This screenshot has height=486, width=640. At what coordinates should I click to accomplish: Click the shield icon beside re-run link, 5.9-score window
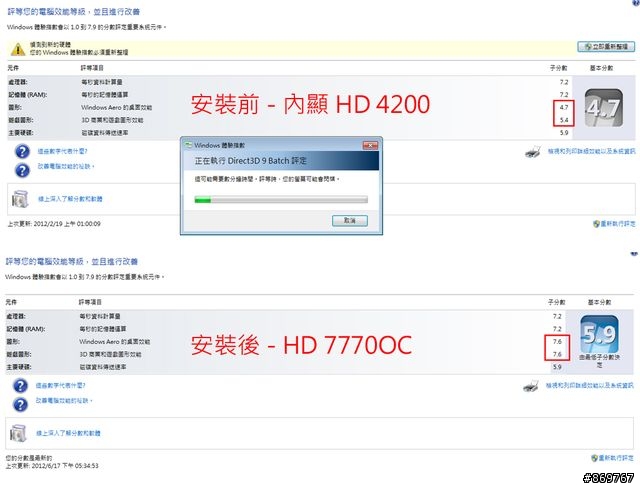pyautogui.click(x=595, y=458)
